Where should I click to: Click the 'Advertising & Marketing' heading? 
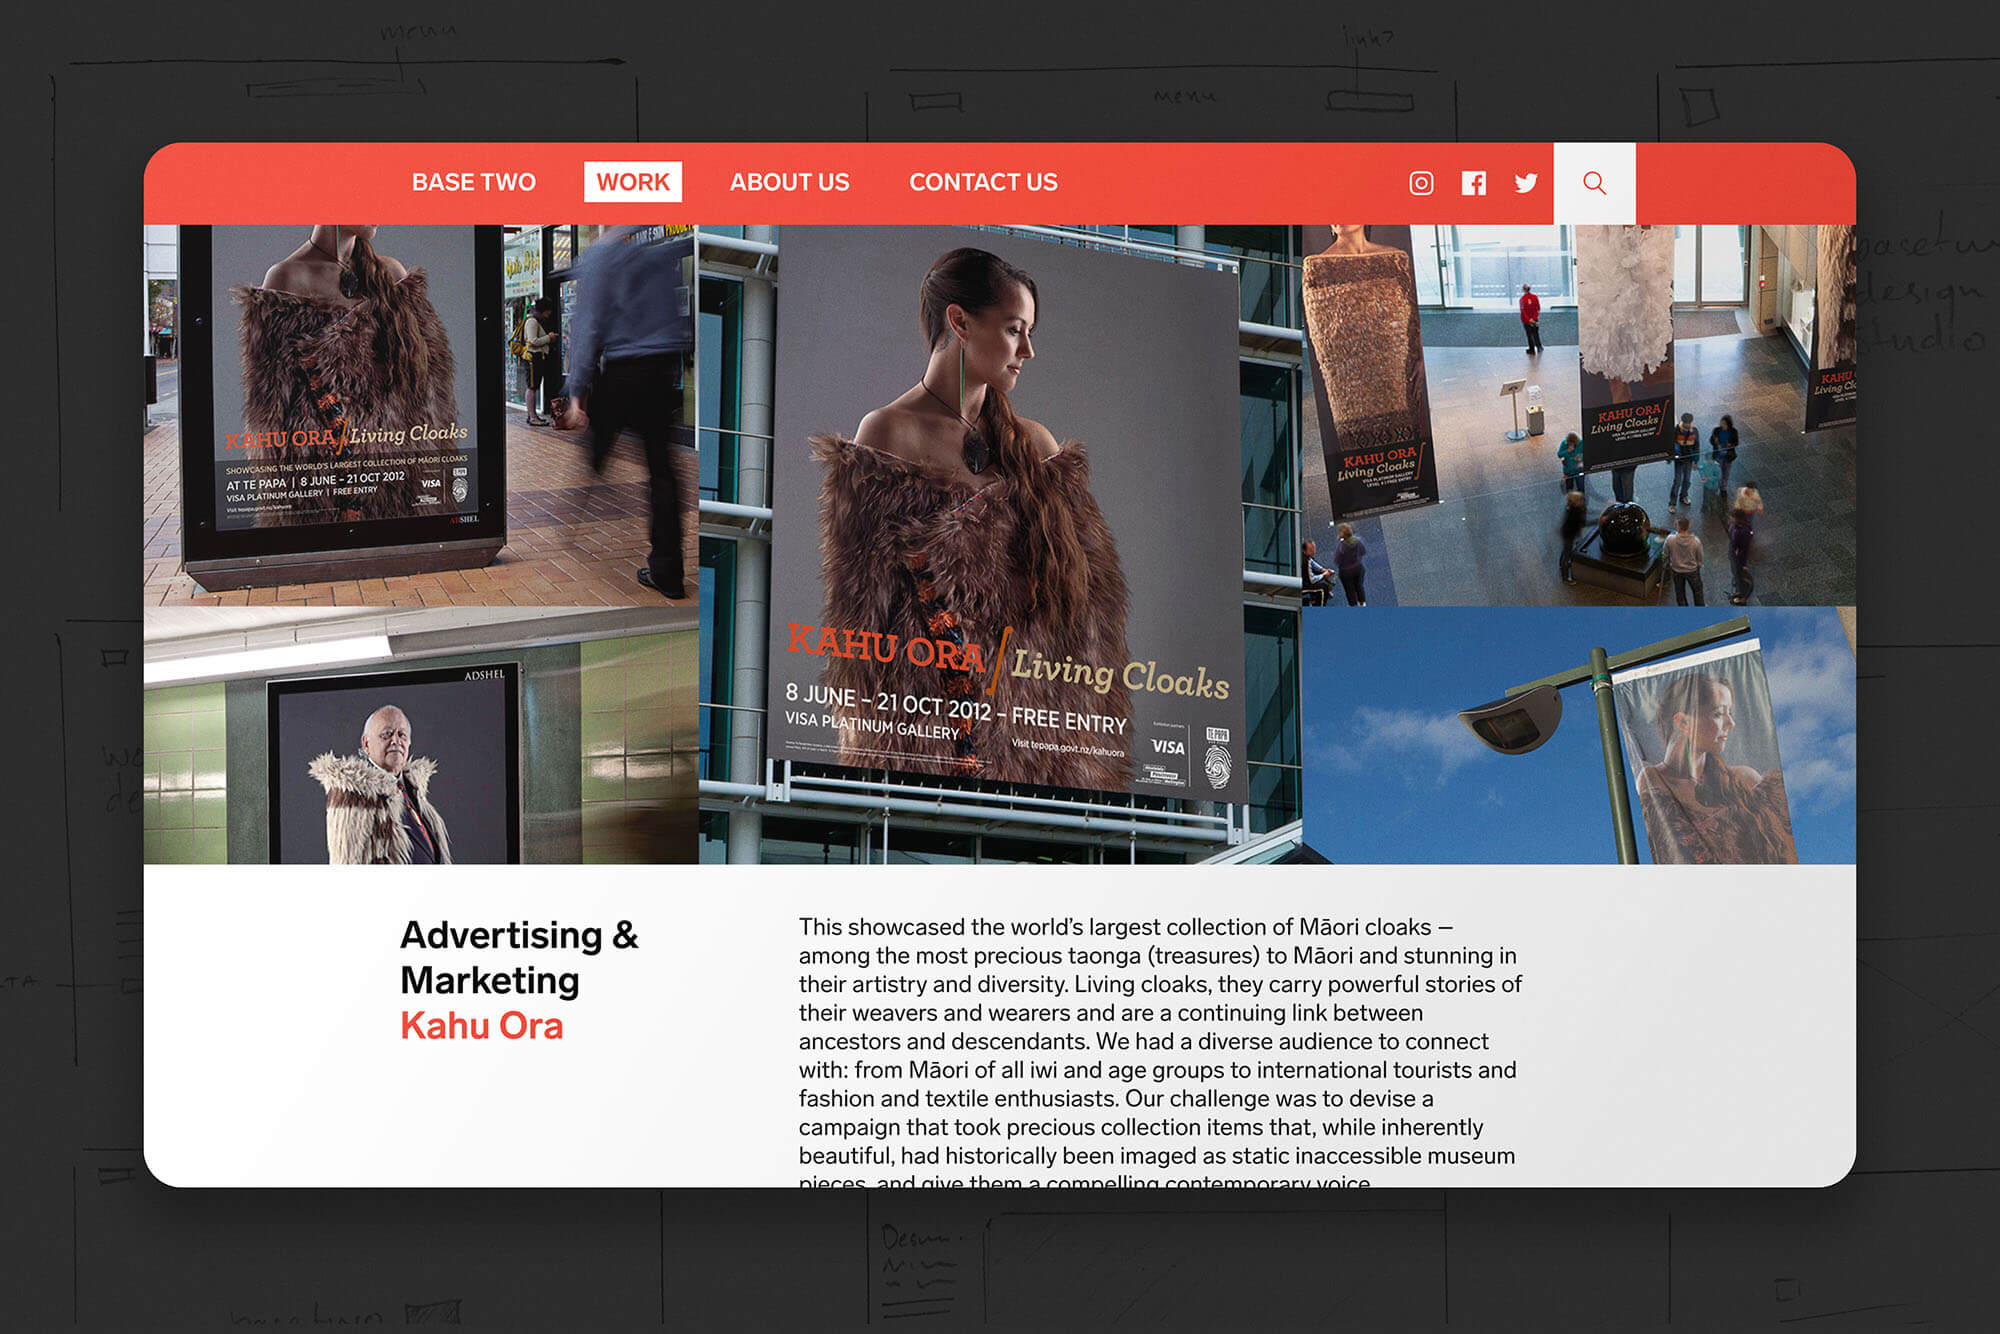click(519, 957)
